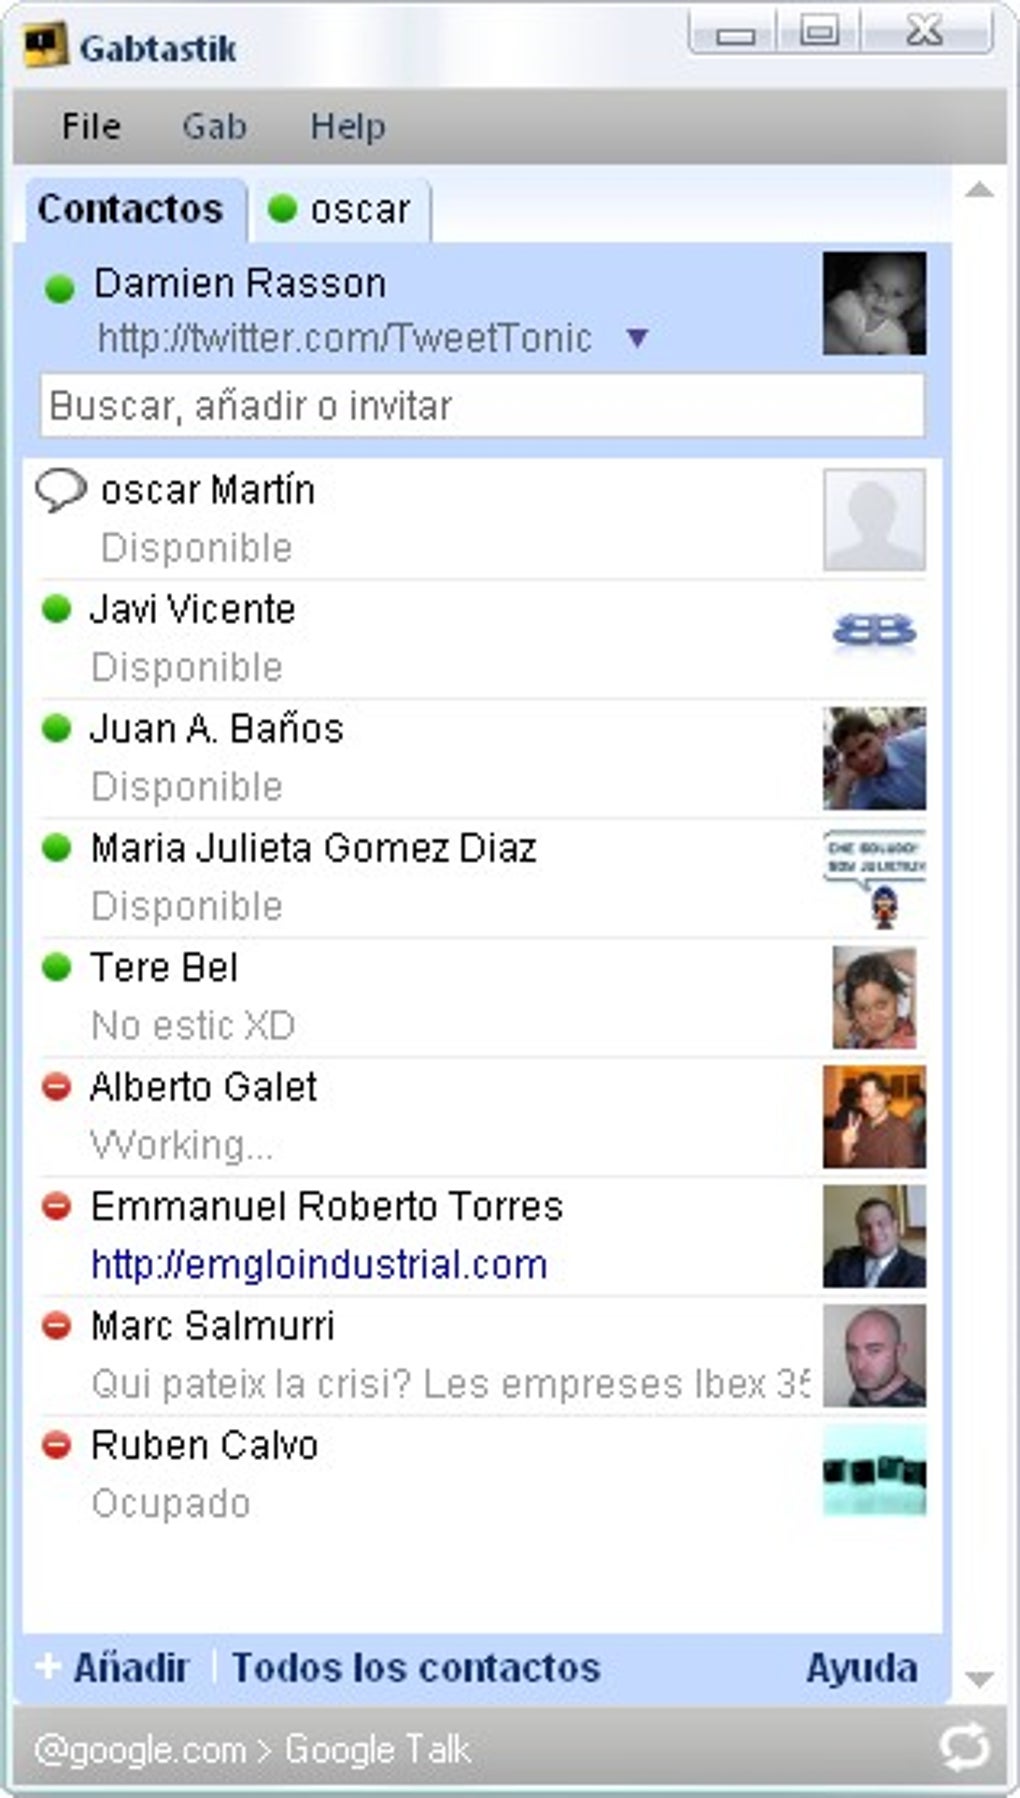Click the scrollbar up arrow

point(979,190)
